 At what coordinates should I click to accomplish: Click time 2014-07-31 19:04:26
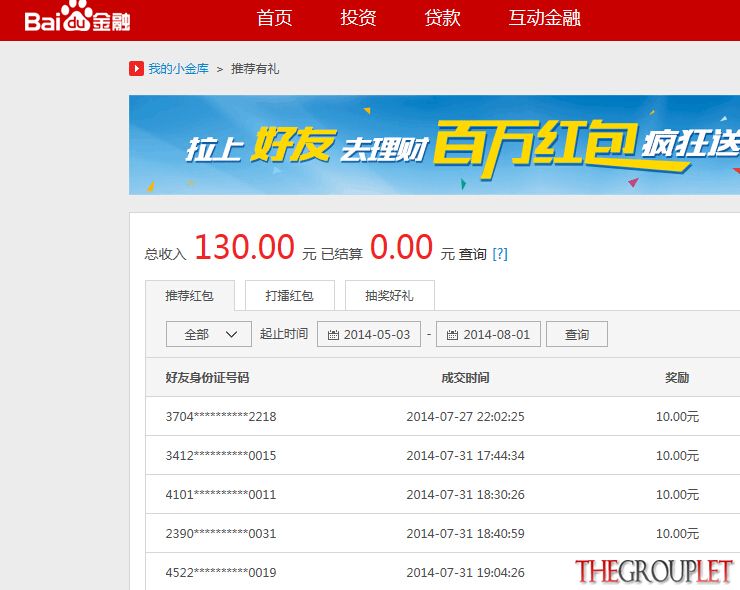pos(465,573)
